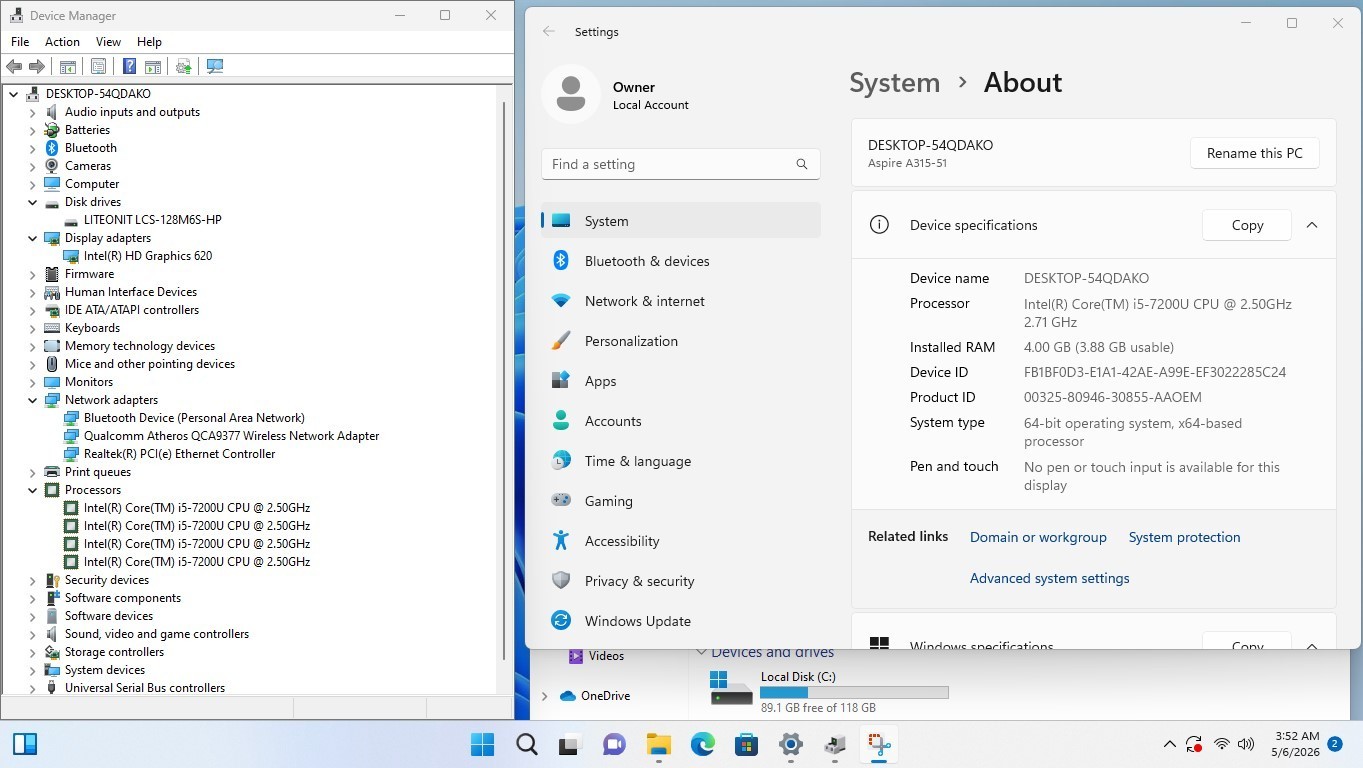Expand the Batteries tree node
Viewport: 1363px width, 768px height.
pyautogui.click(x=32, y=130)
